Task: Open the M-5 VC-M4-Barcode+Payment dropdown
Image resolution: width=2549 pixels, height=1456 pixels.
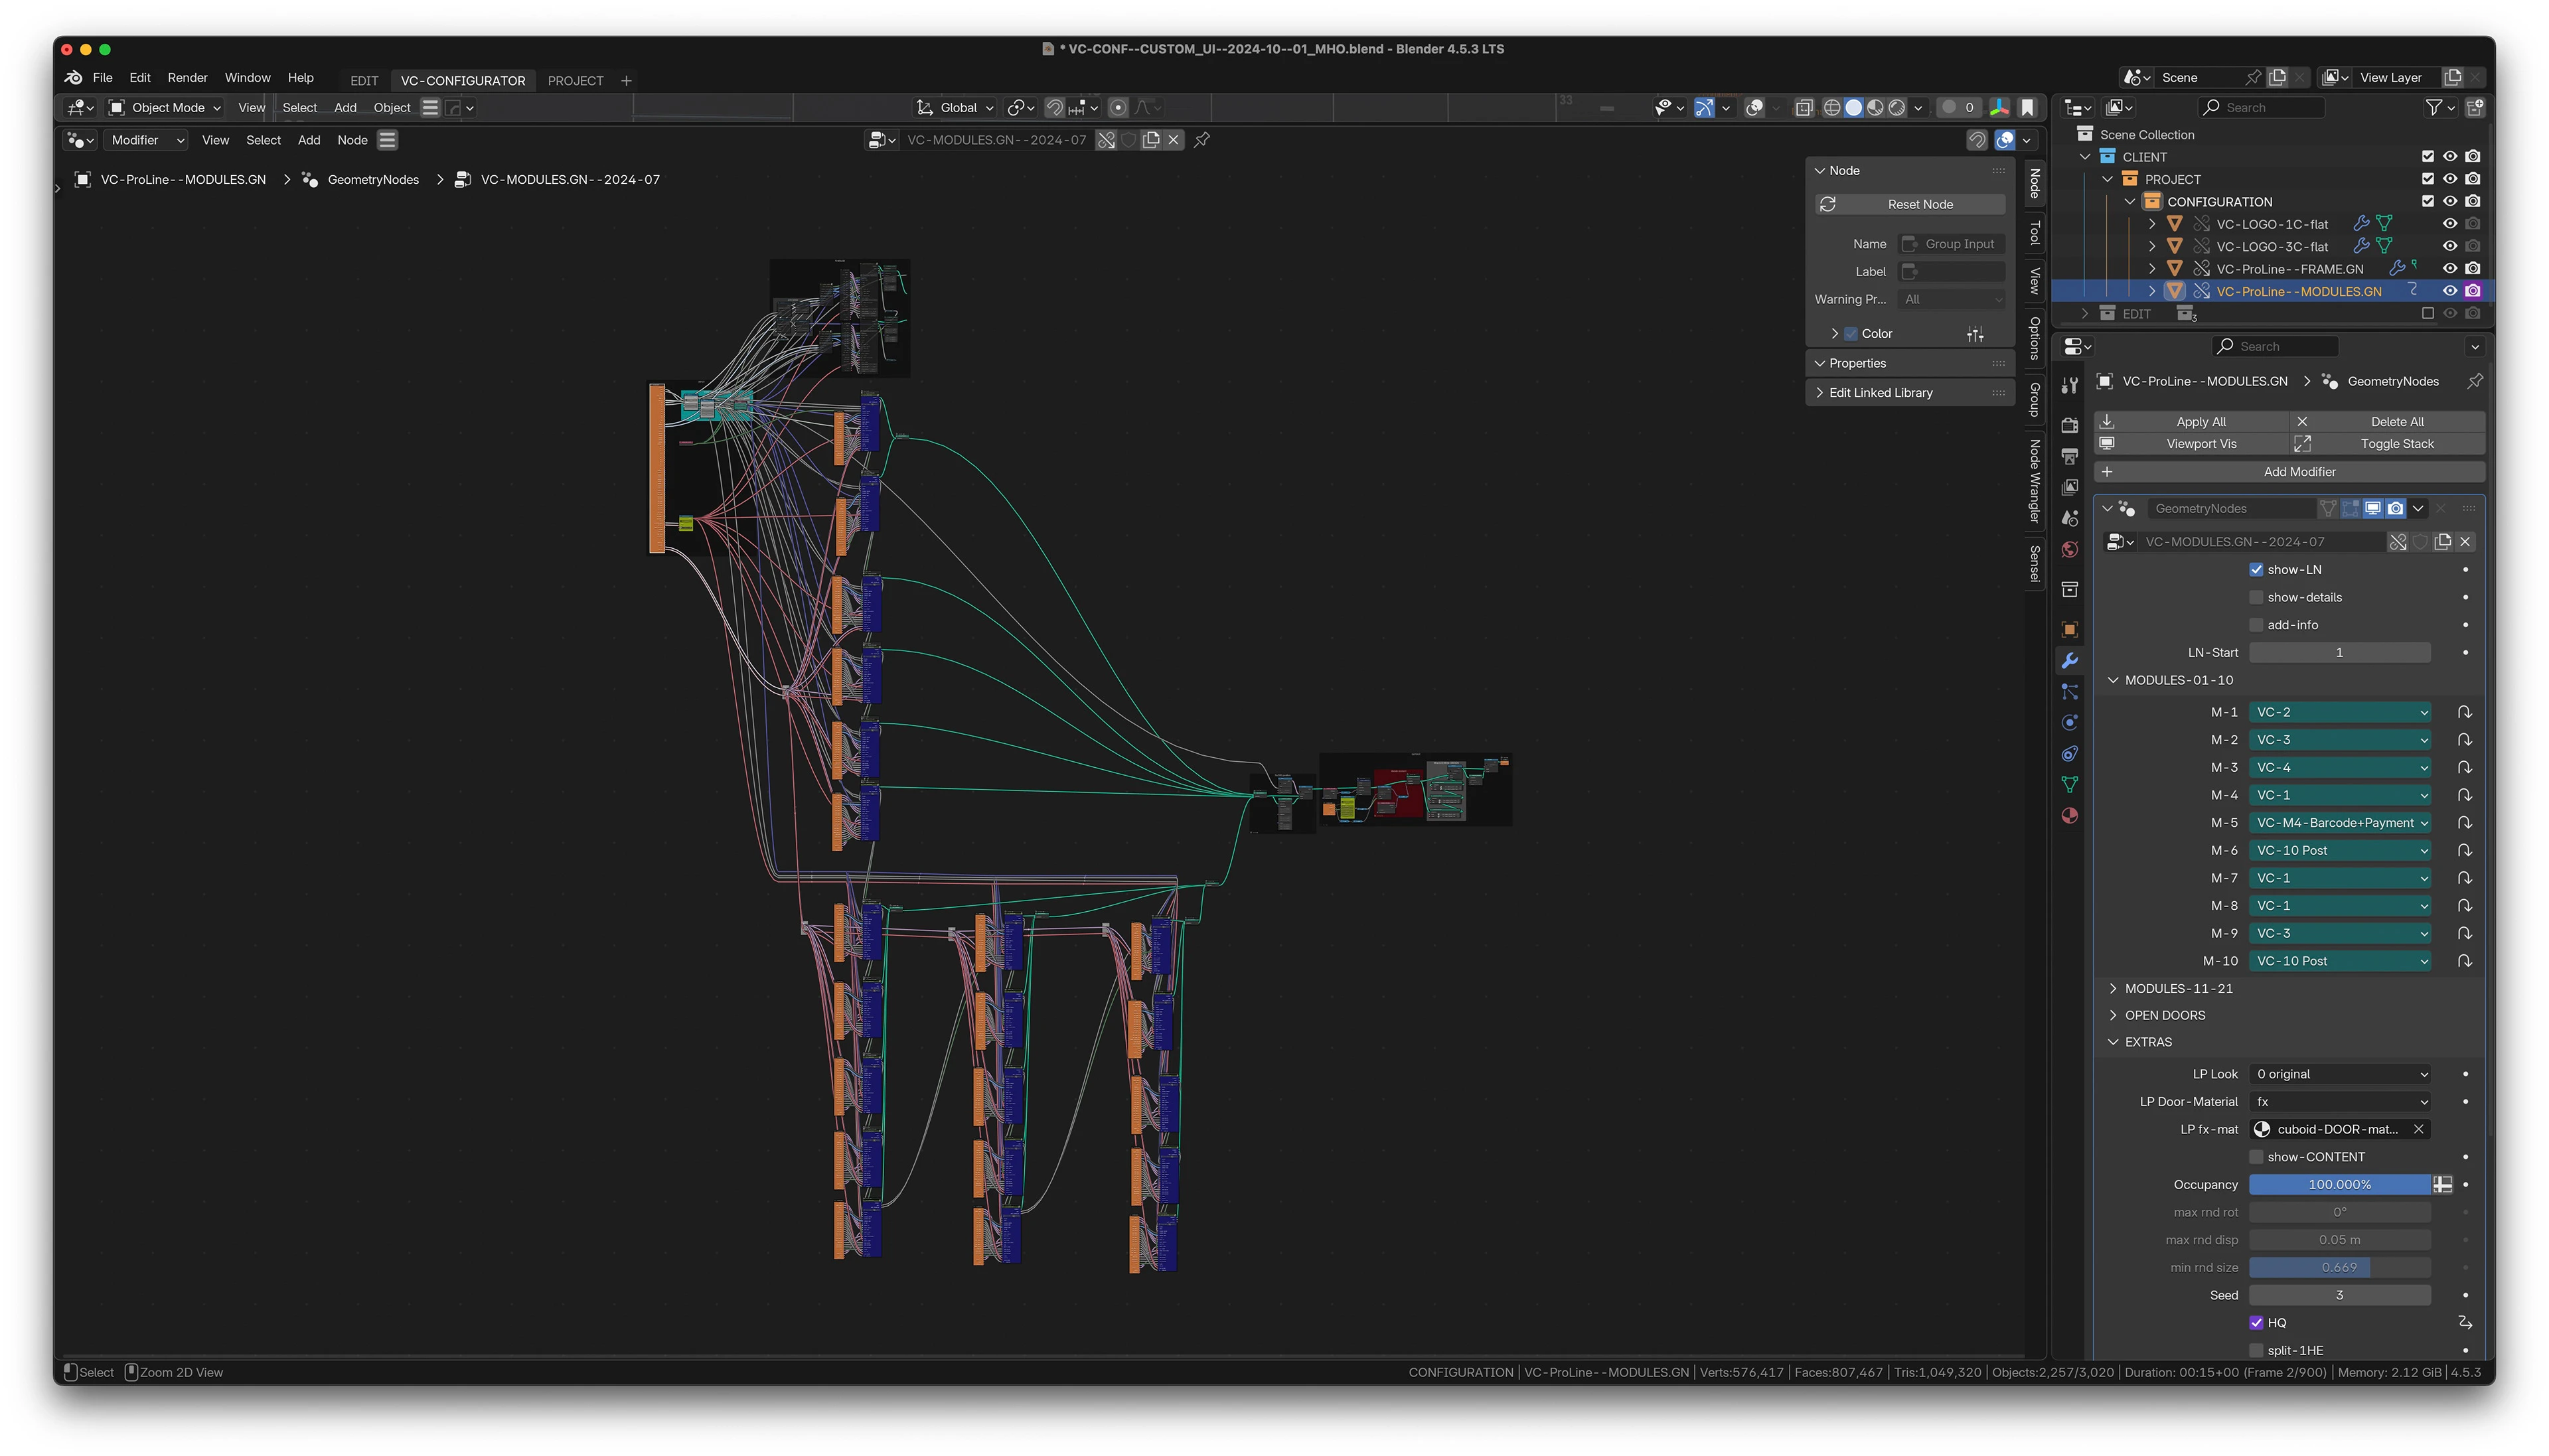Action: point(2339,823)
